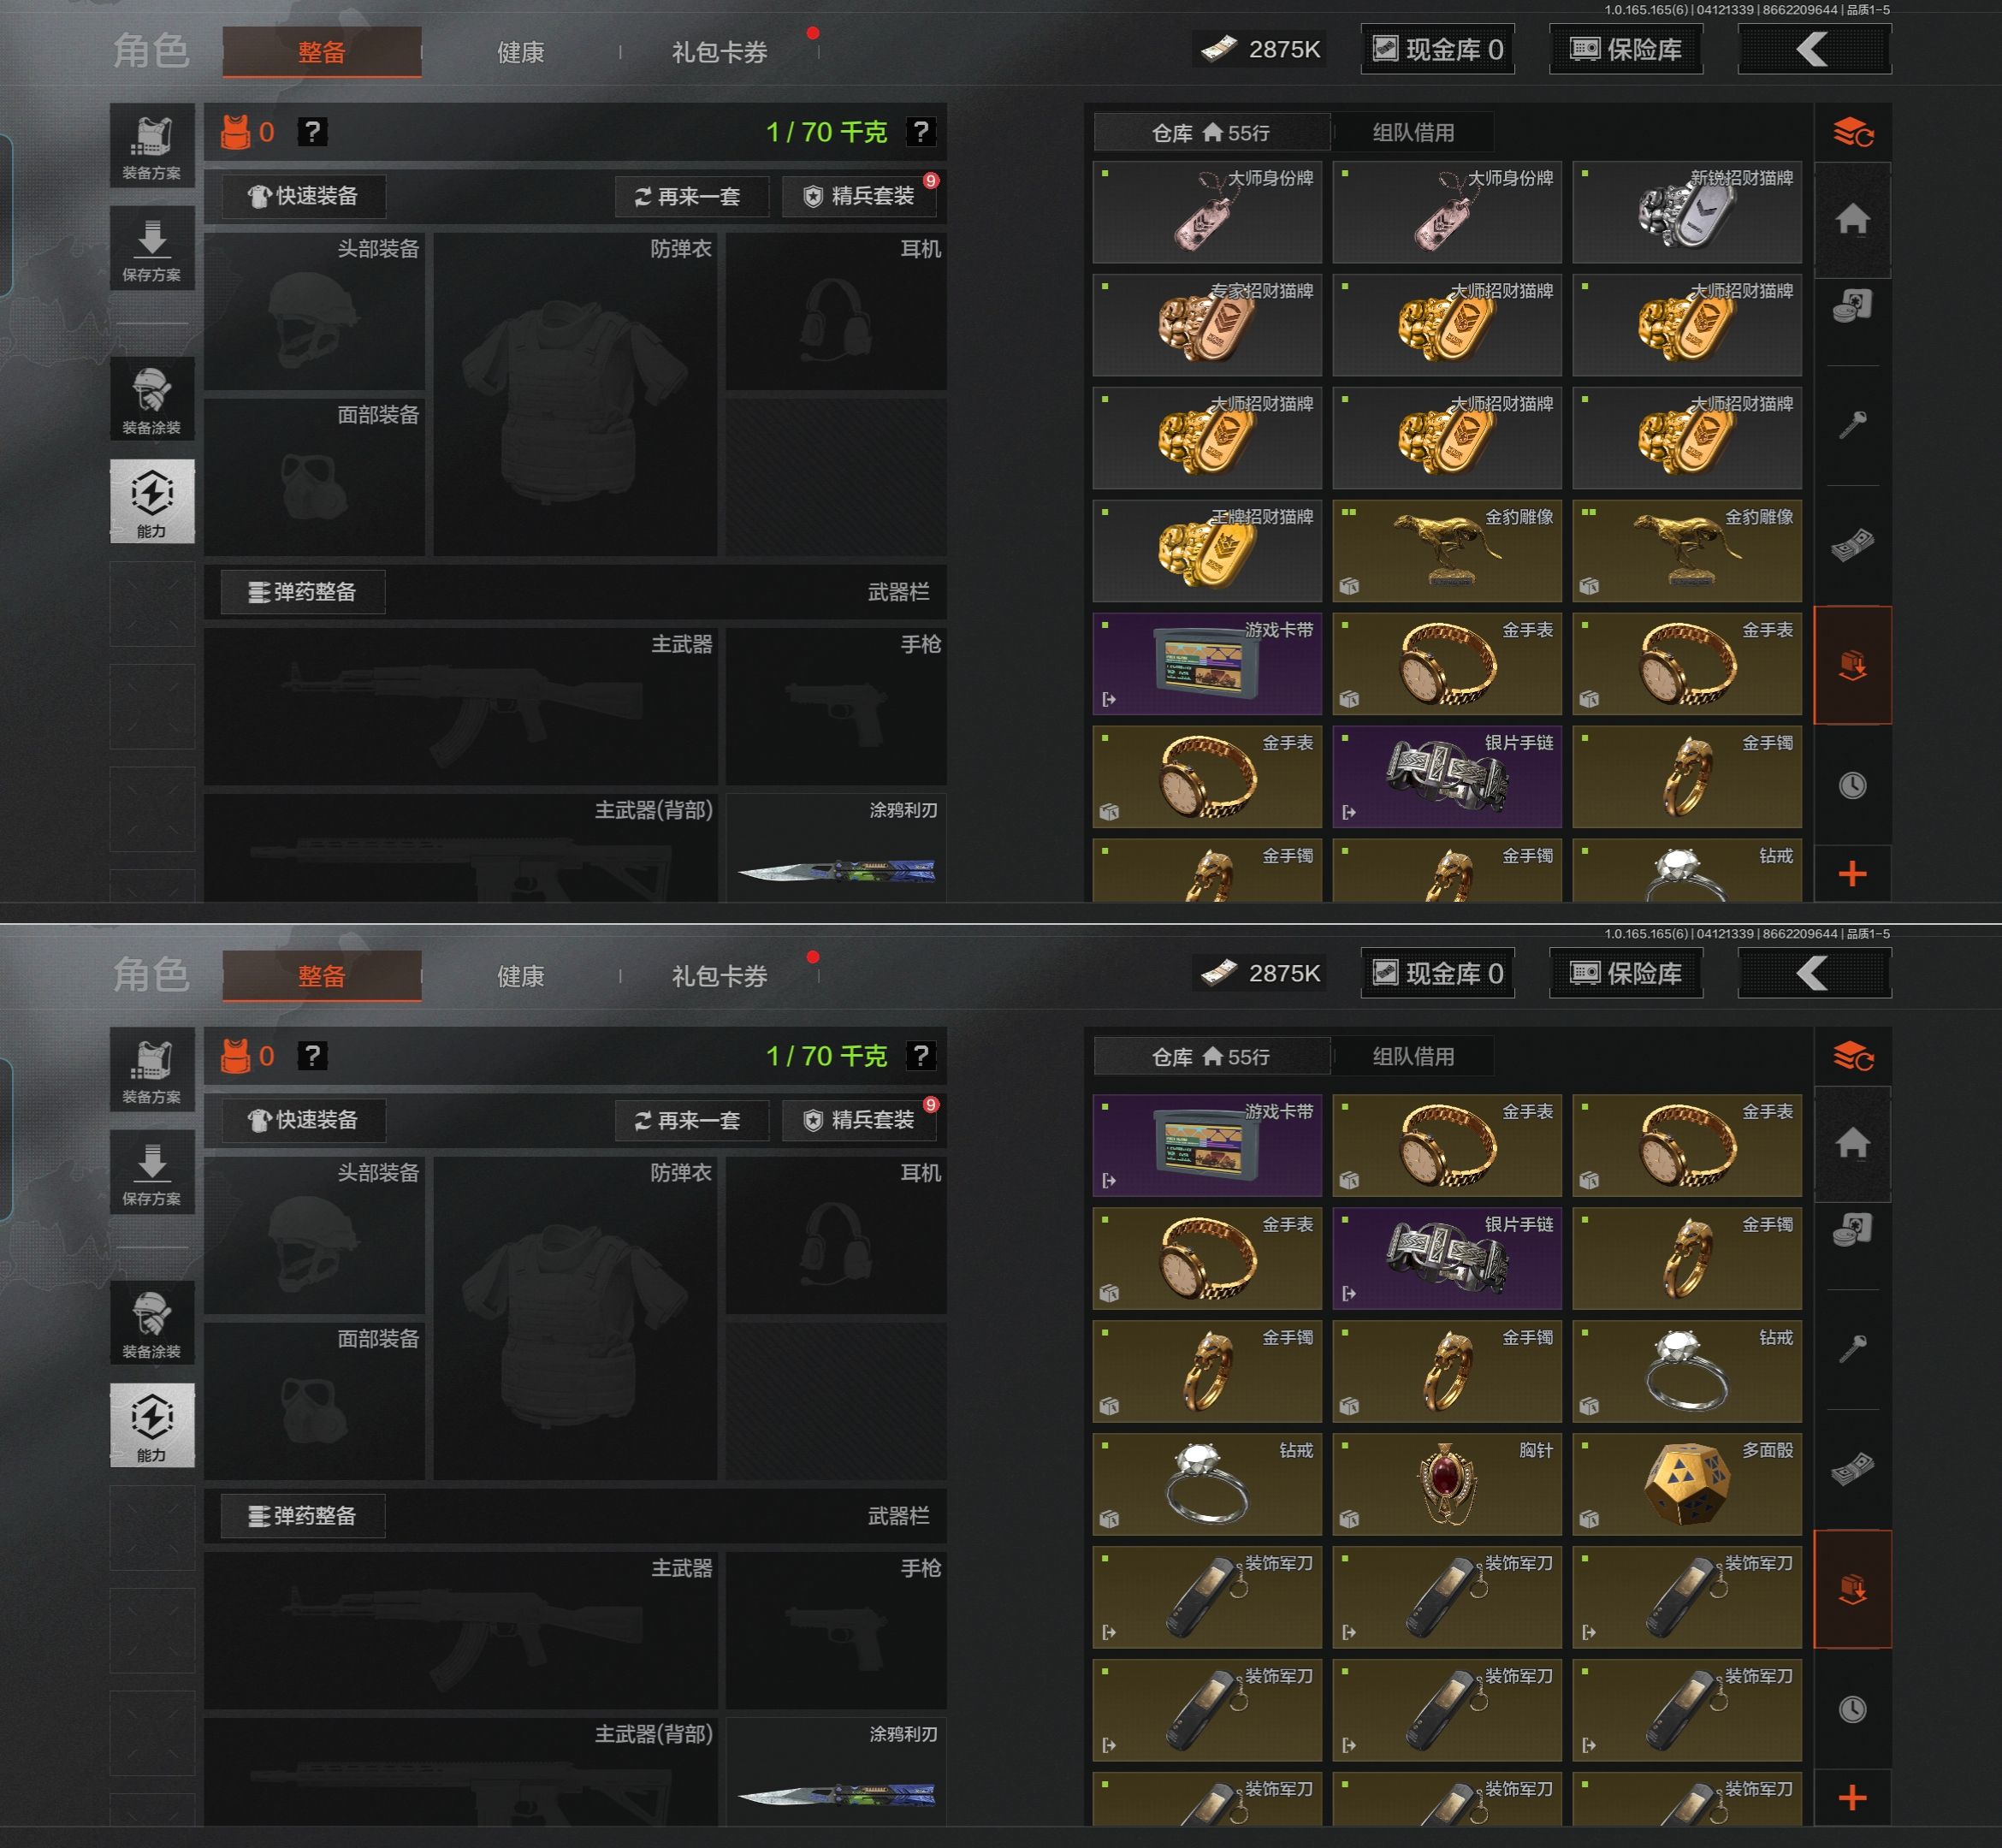The width and height of the screenshot is (2002, 1848).
Task: Click clock history icon in lower warehouse sidebar
Action: point(1852,1709)
